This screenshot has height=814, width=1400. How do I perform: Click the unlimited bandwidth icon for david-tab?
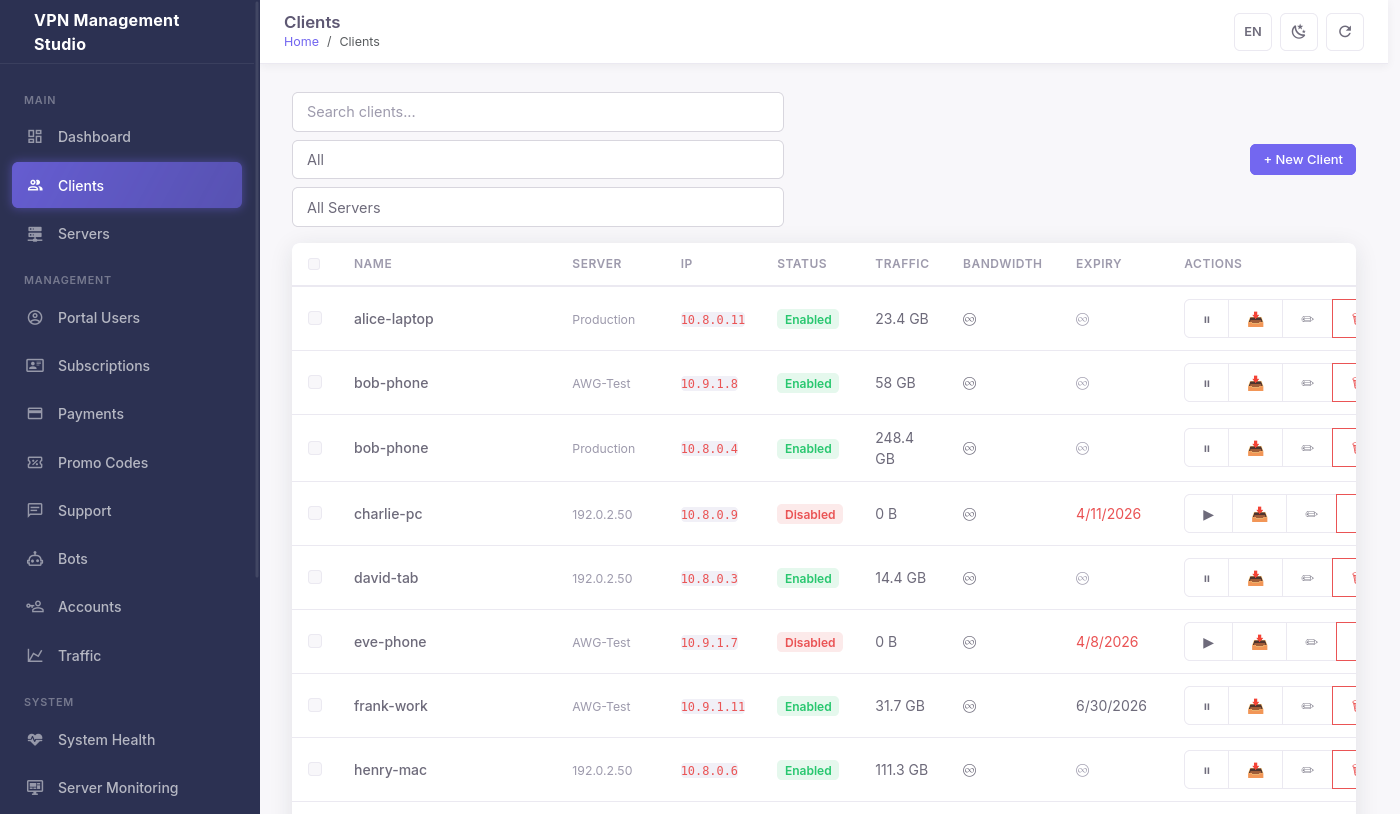(969, 577)
